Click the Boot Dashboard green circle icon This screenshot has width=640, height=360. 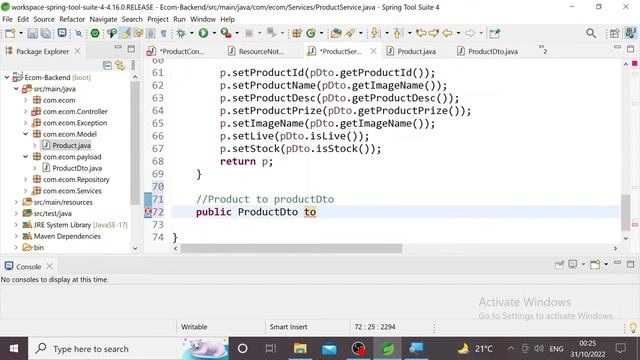coord(95,33)
